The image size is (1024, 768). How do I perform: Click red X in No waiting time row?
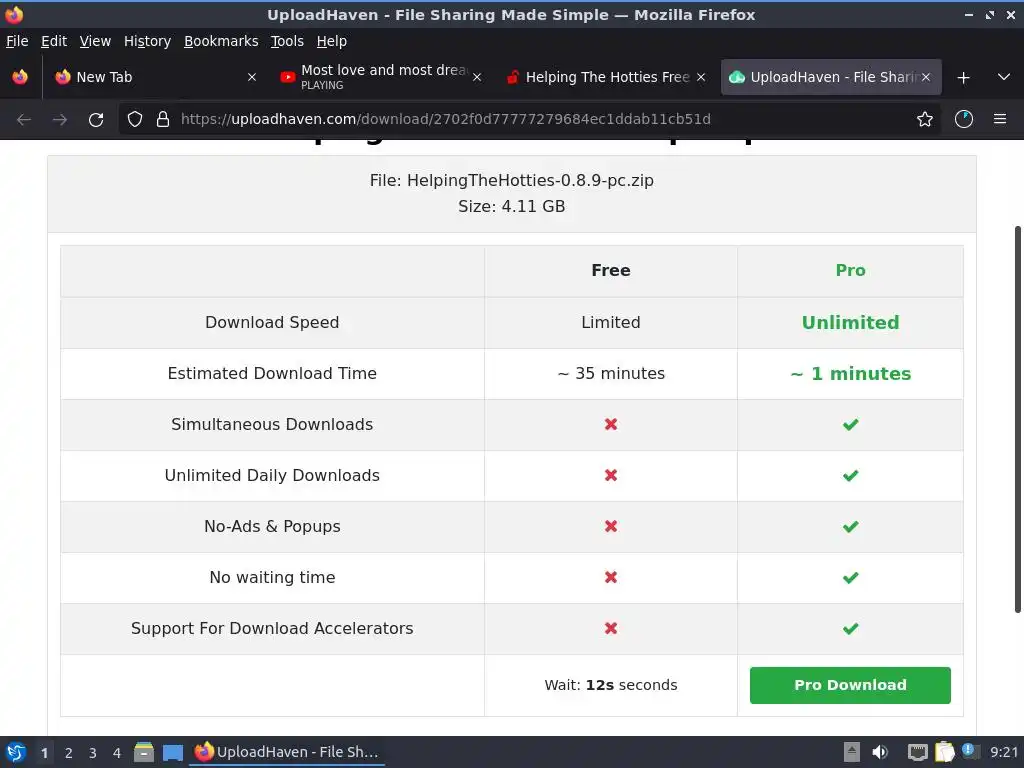pyautogui.click(x=611, y=577)
